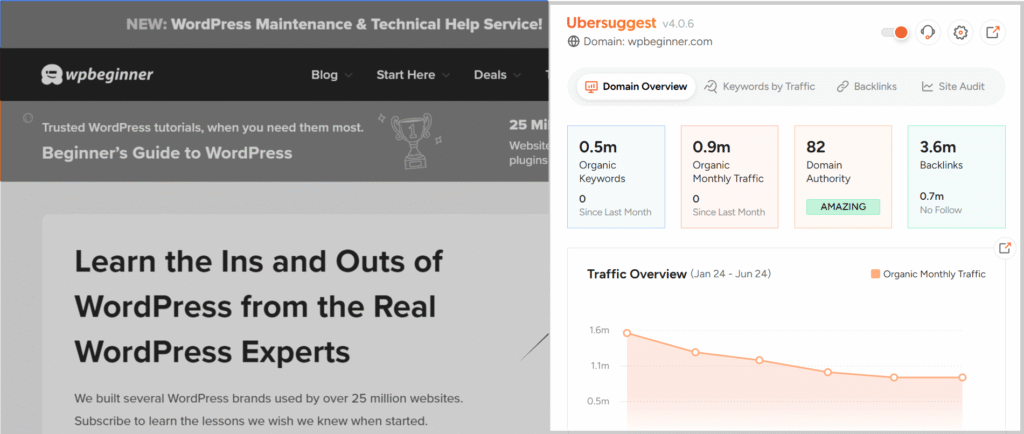Viewport: 1024px width, 434px height.
Task: Click the headset support icon
Action: [x=927, y=33]
